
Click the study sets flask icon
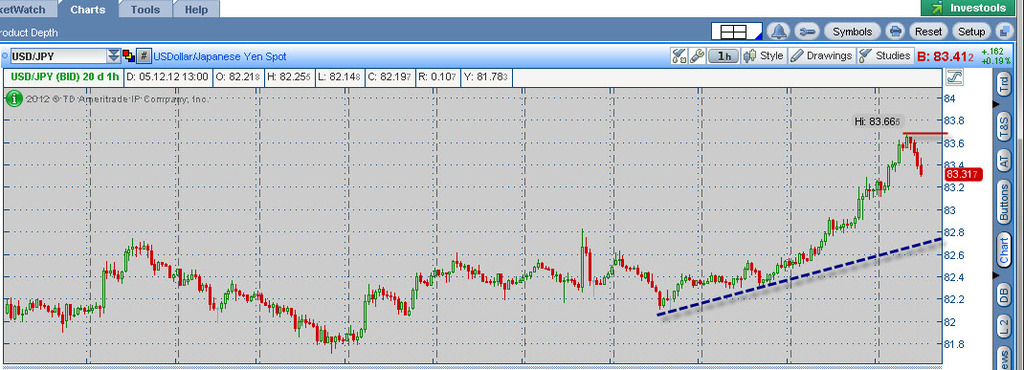679,56
